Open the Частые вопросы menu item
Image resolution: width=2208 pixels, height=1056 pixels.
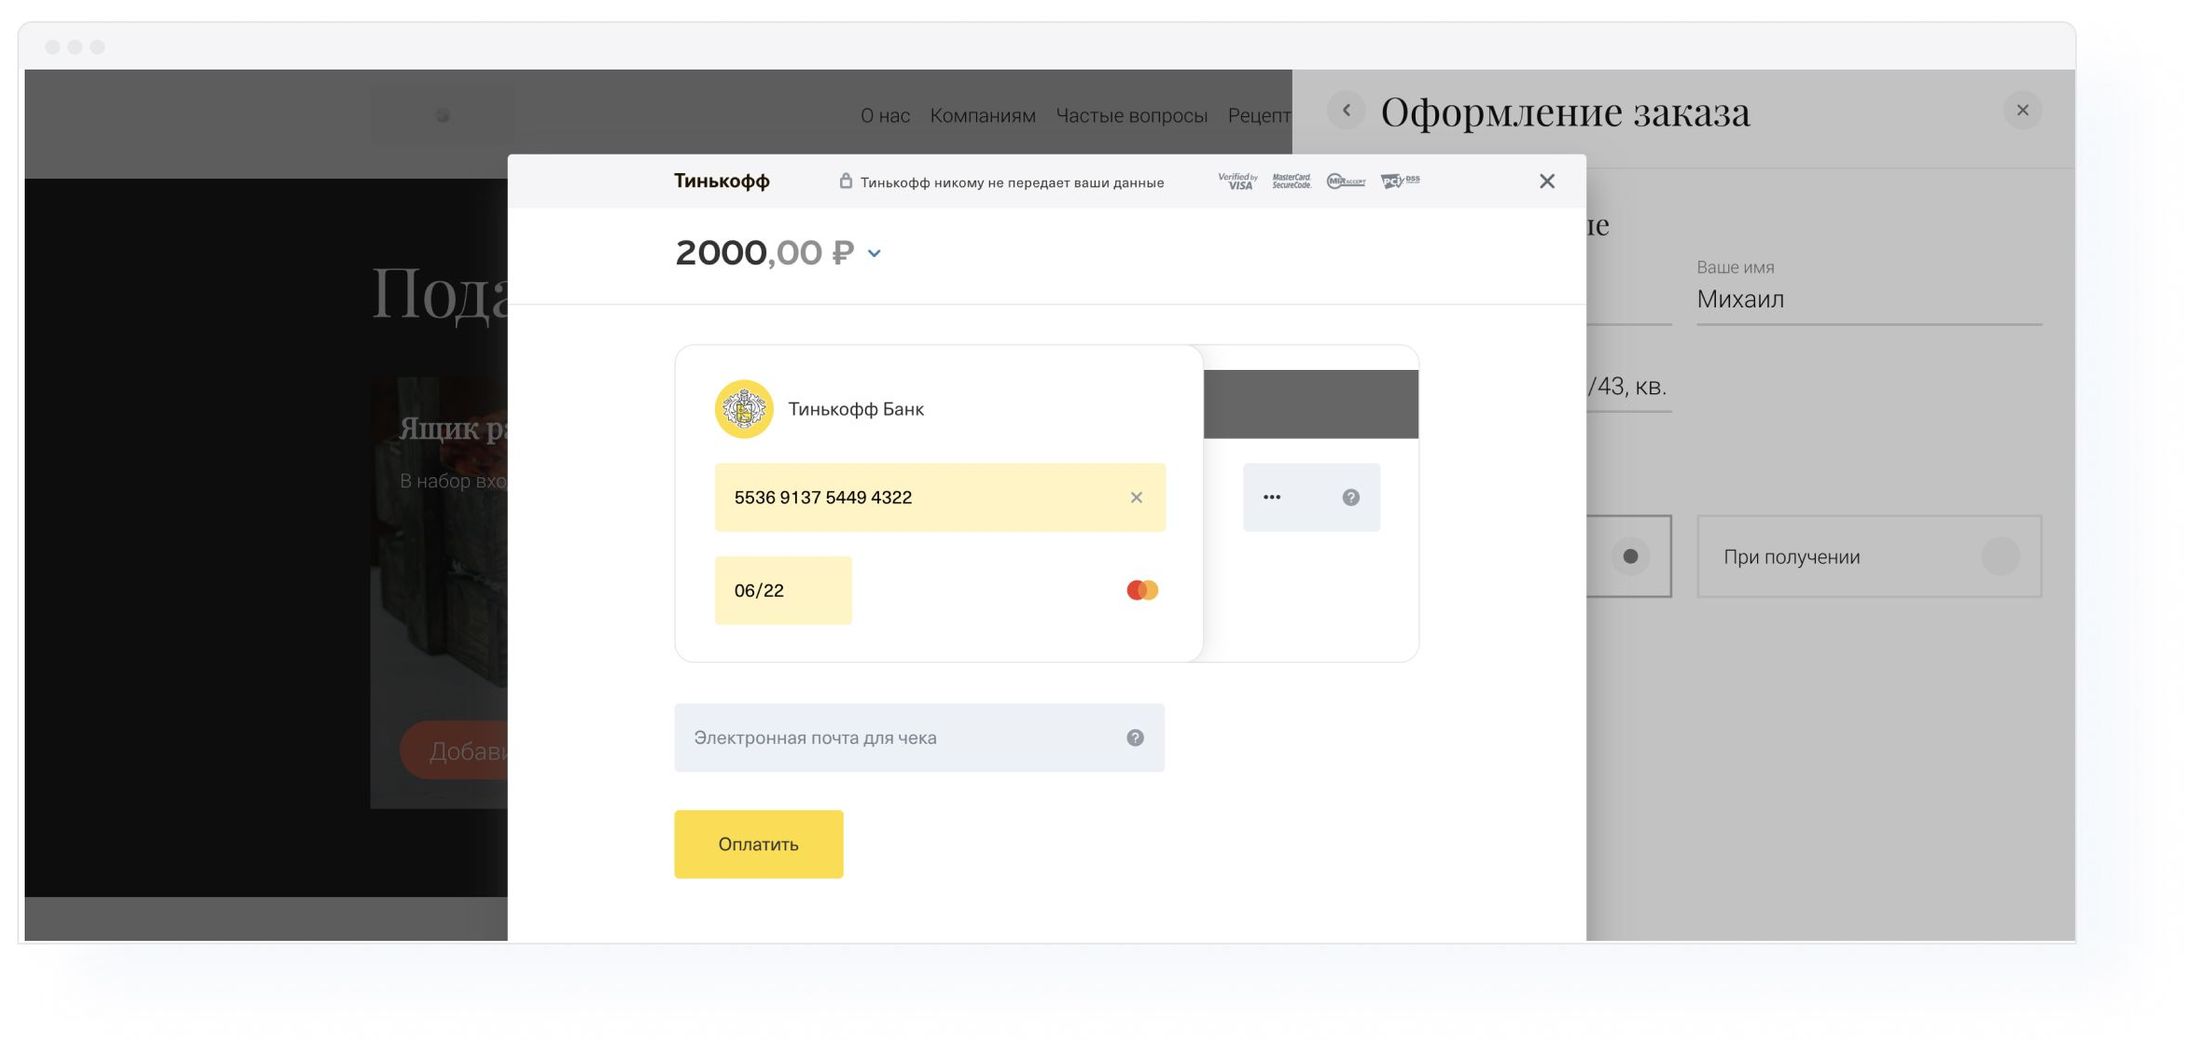pos(1131,115)
